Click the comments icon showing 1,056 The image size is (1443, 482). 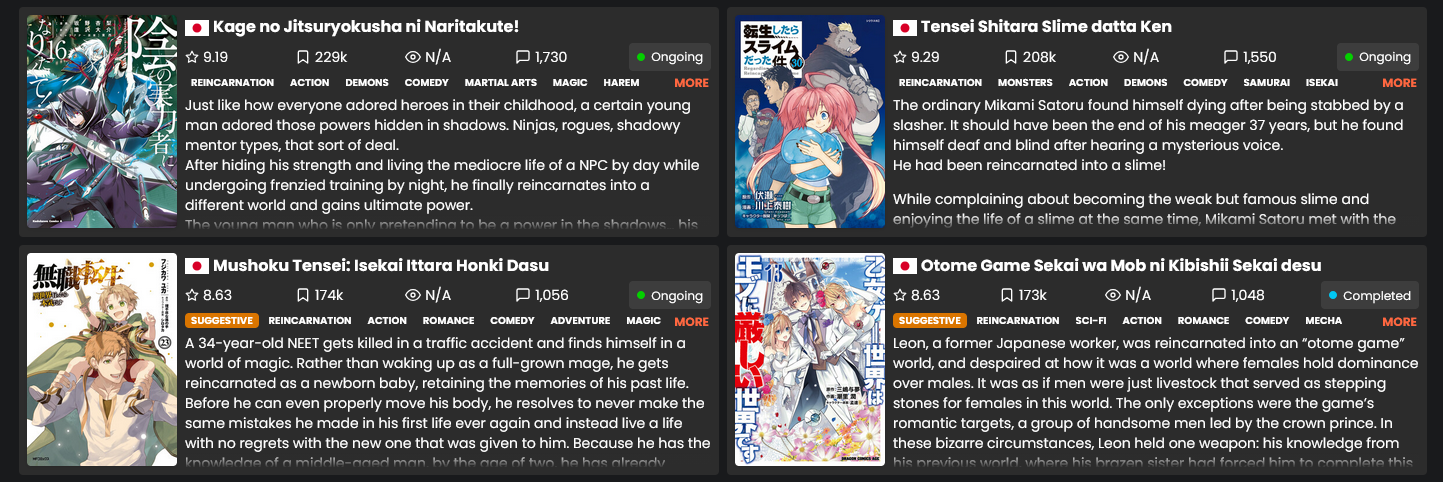click(522, 295)
